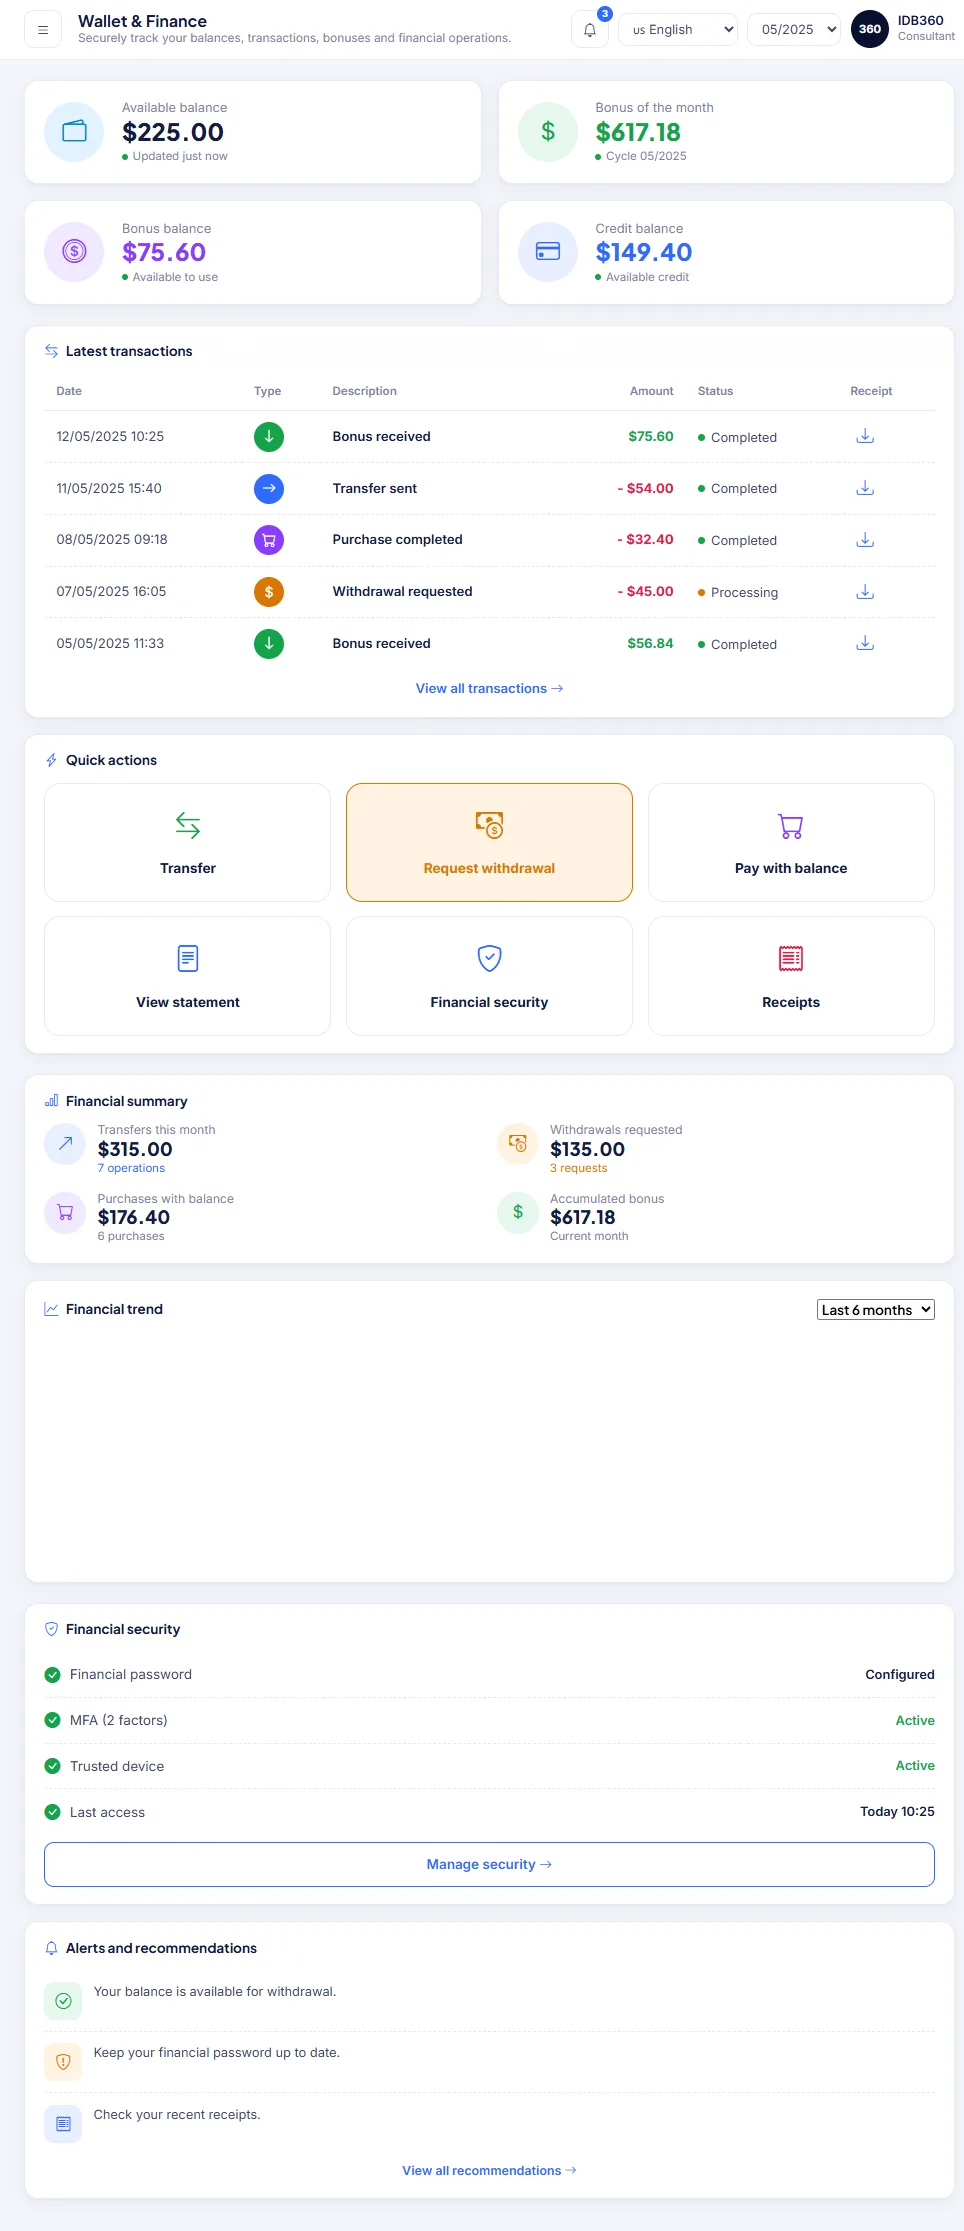Click 'Your balance is available for withdrawal' alert

(215, 1992)
